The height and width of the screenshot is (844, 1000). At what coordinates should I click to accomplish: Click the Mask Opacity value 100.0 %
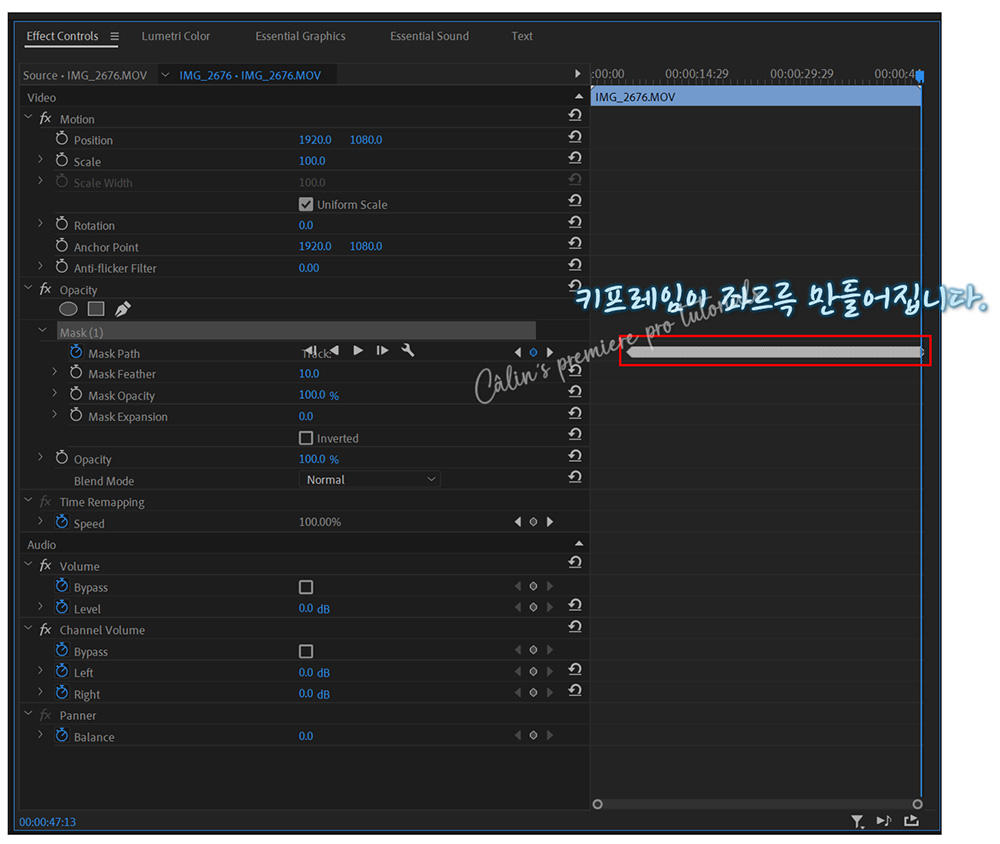pyautogui.click(x=319, y=395)
